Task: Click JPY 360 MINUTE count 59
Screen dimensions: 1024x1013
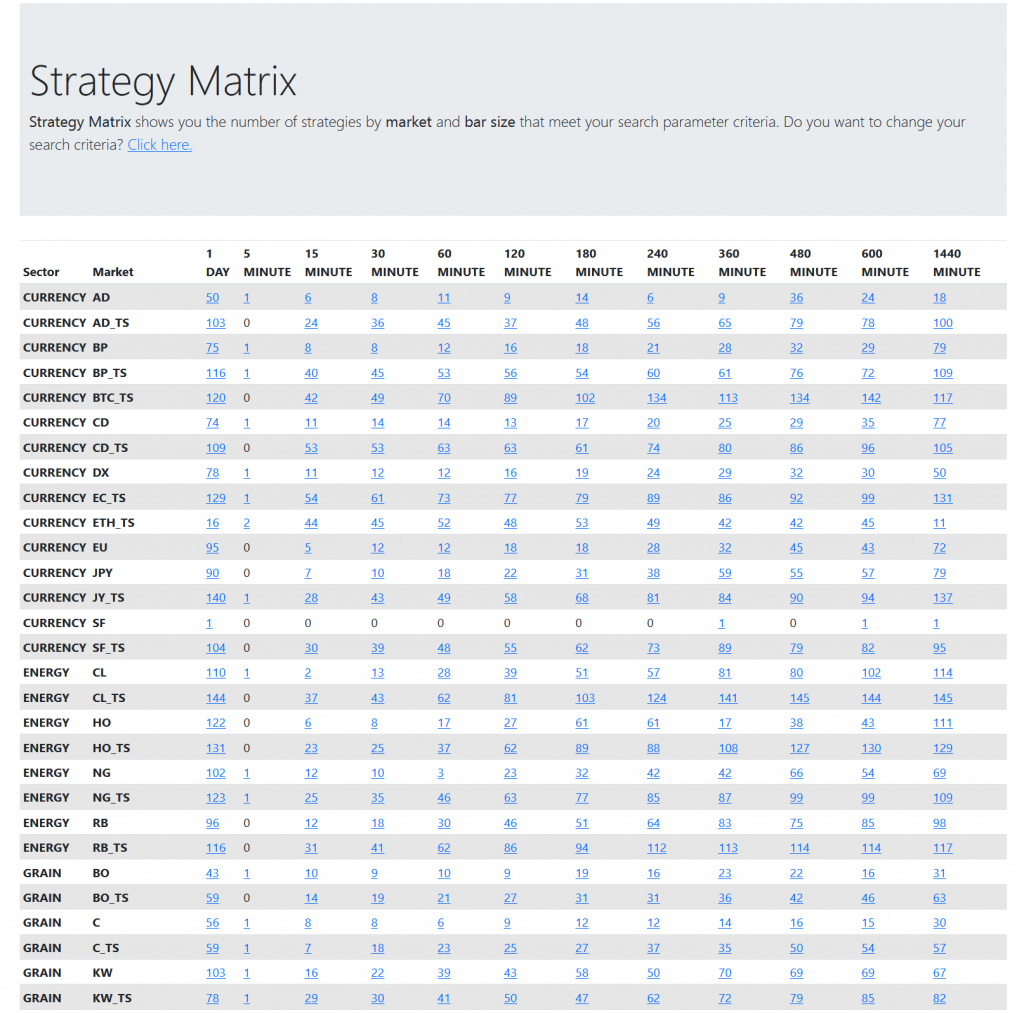Action: pos(724,573)
